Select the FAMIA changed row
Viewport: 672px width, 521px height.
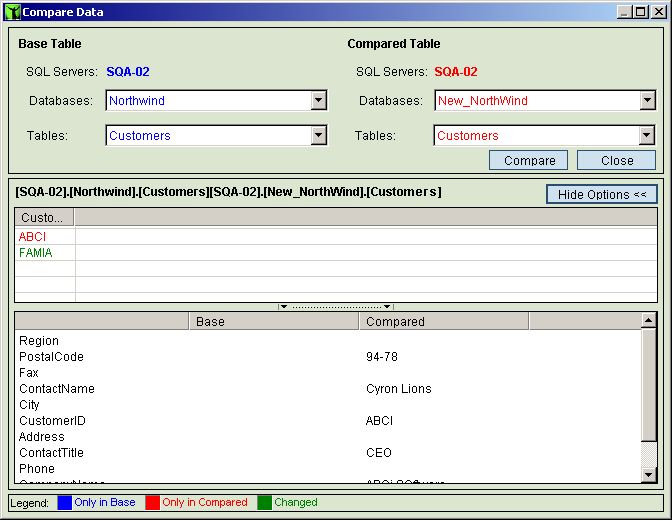(x=36, y=253)
